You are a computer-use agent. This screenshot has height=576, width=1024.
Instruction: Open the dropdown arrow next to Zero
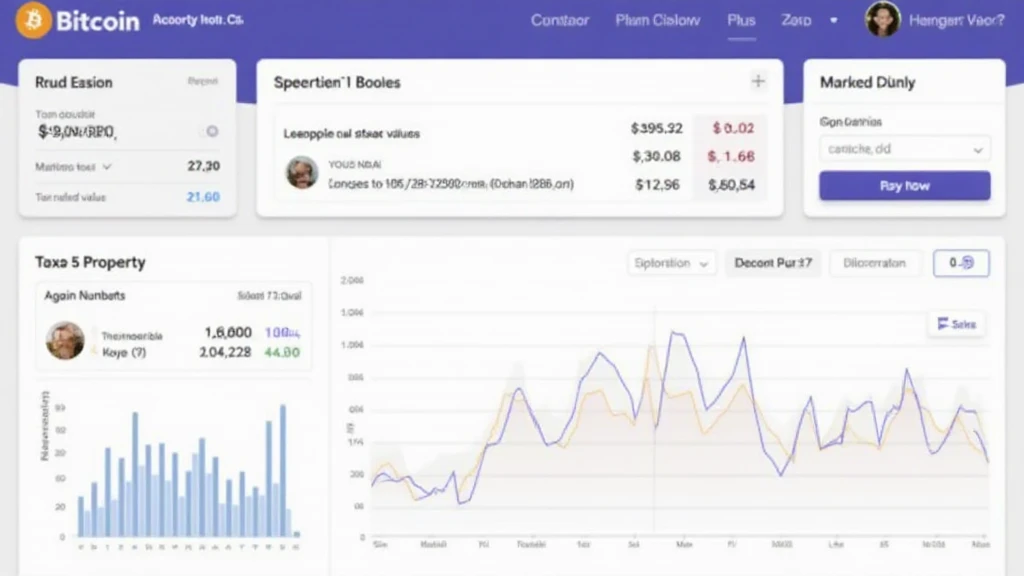831,21
